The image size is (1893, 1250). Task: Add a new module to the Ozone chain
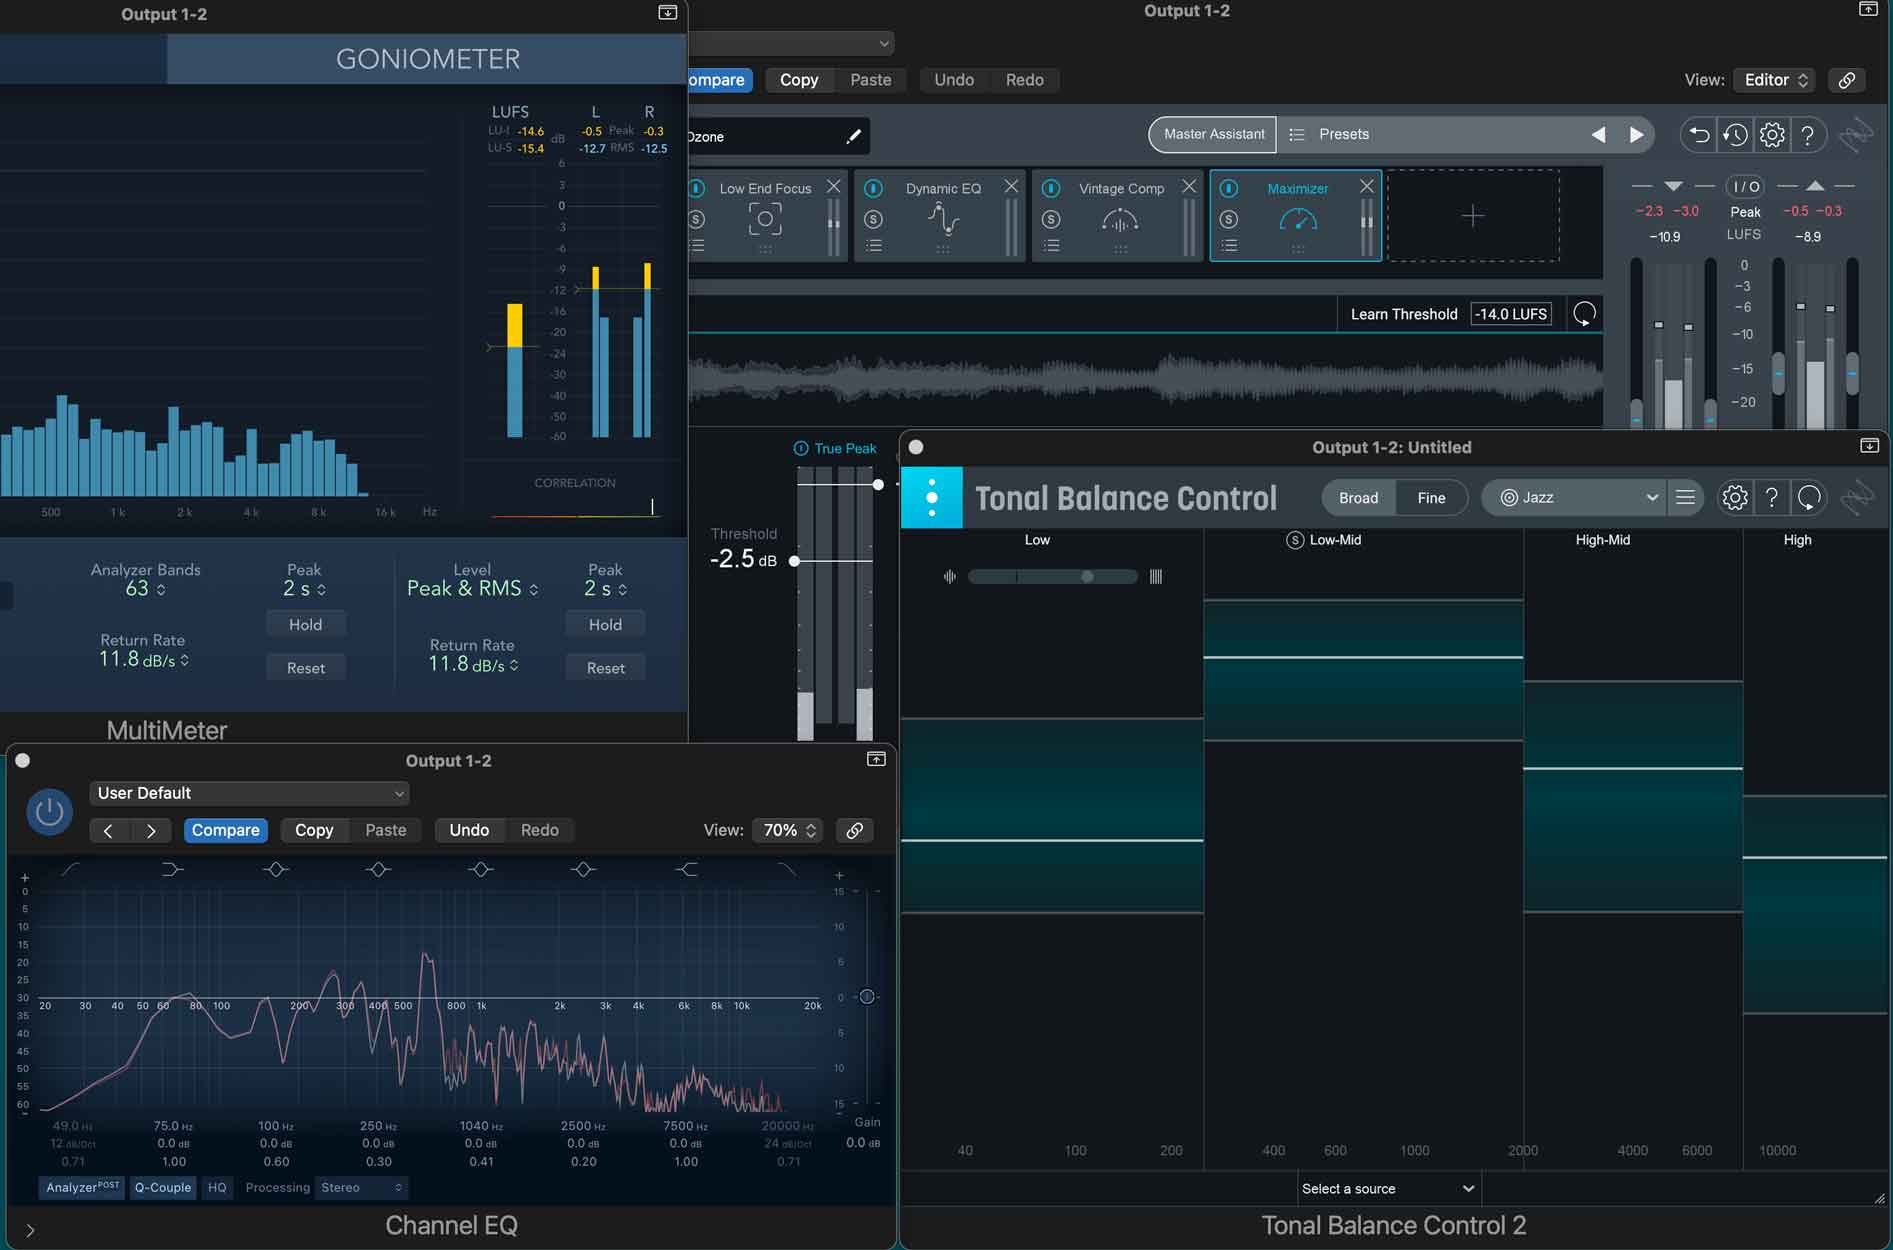click(1473, 216)
